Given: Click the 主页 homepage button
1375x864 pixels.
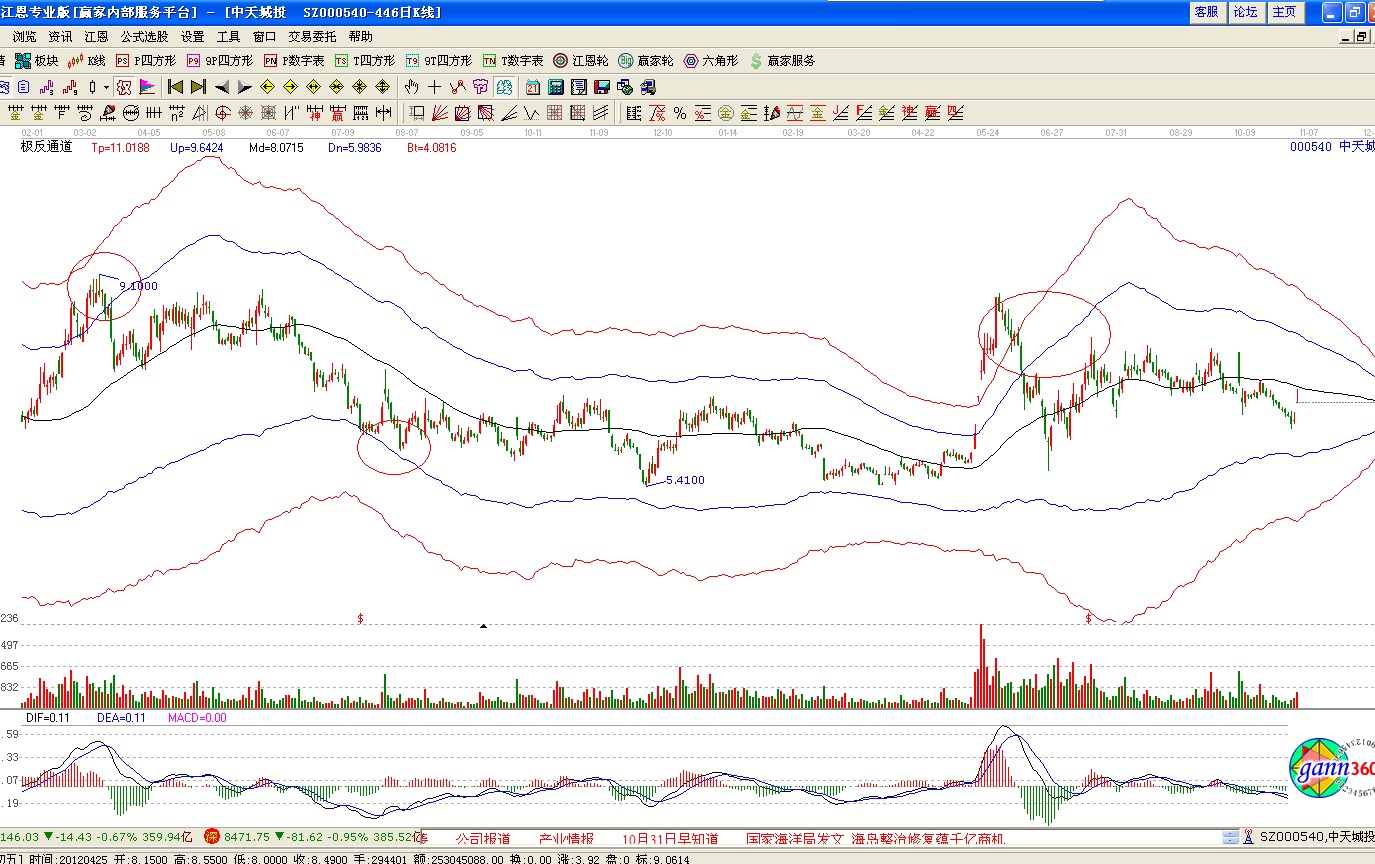Looking at the screenshot, I should pyautogui.click(x=1284, y=12).
